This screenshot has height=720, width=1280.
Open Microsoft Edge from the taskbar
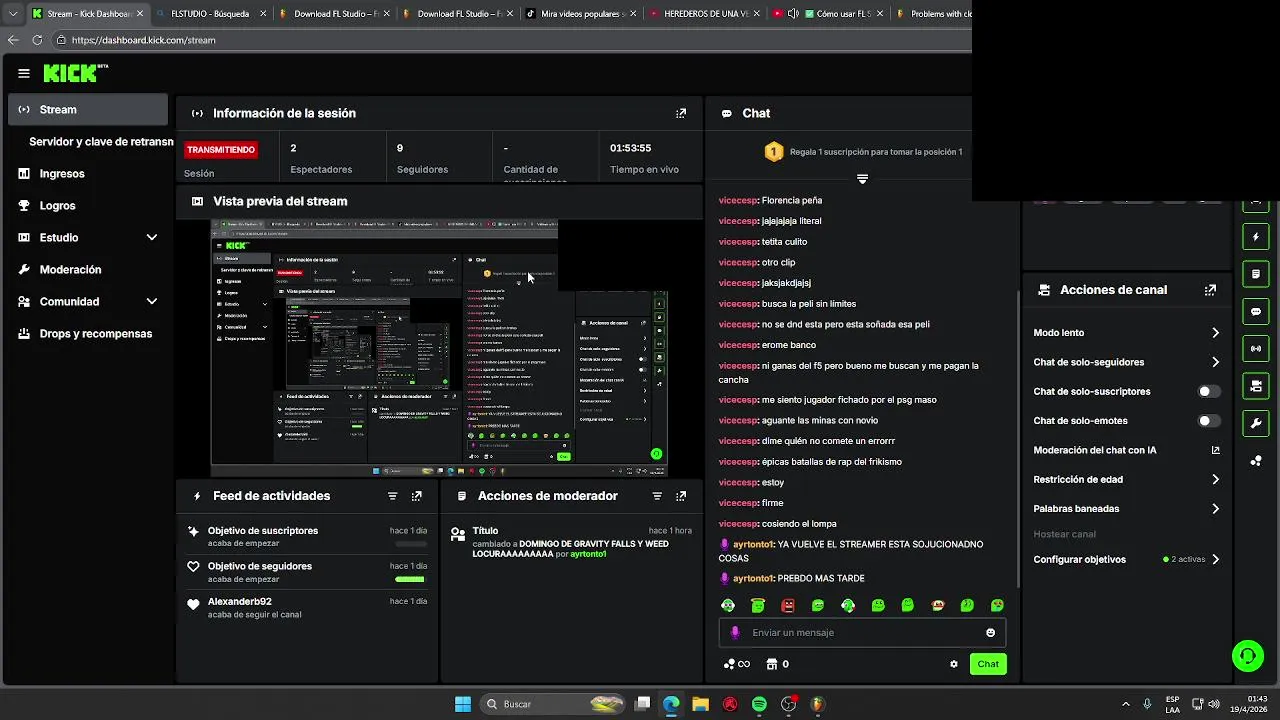[671, 704]
